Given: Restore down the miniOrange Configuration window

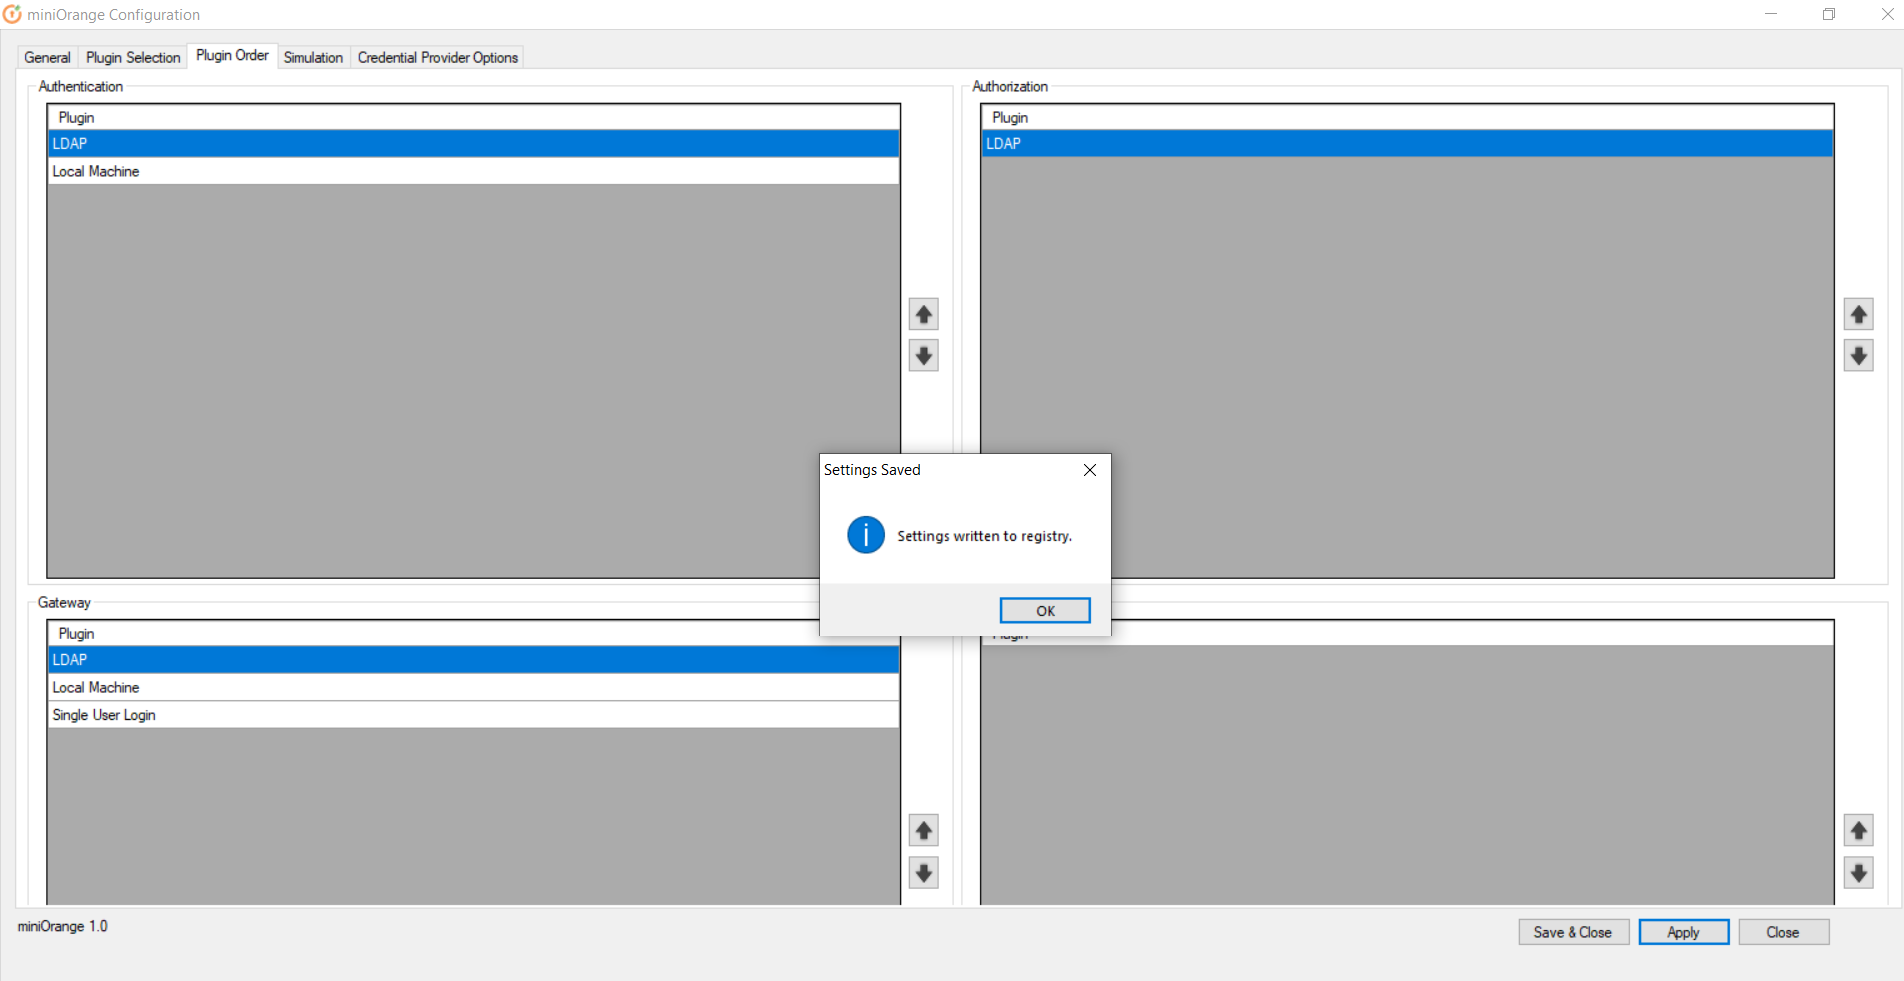Looking at the screenshot, I should (1829, 14).
